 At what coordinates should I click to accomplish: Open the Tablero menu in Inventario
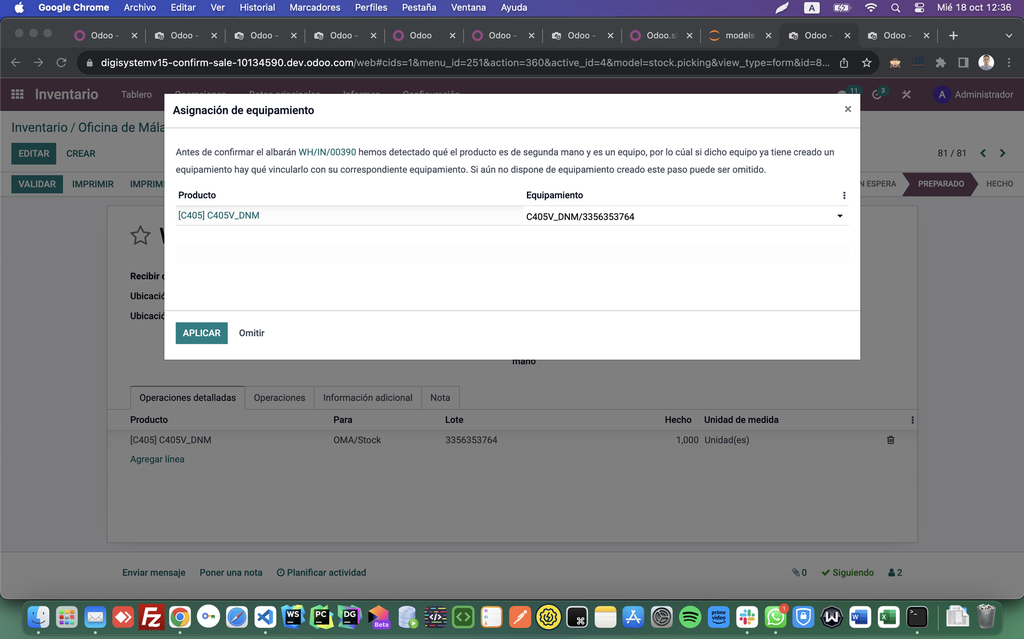pyautogui.click(x=136, y=94)
